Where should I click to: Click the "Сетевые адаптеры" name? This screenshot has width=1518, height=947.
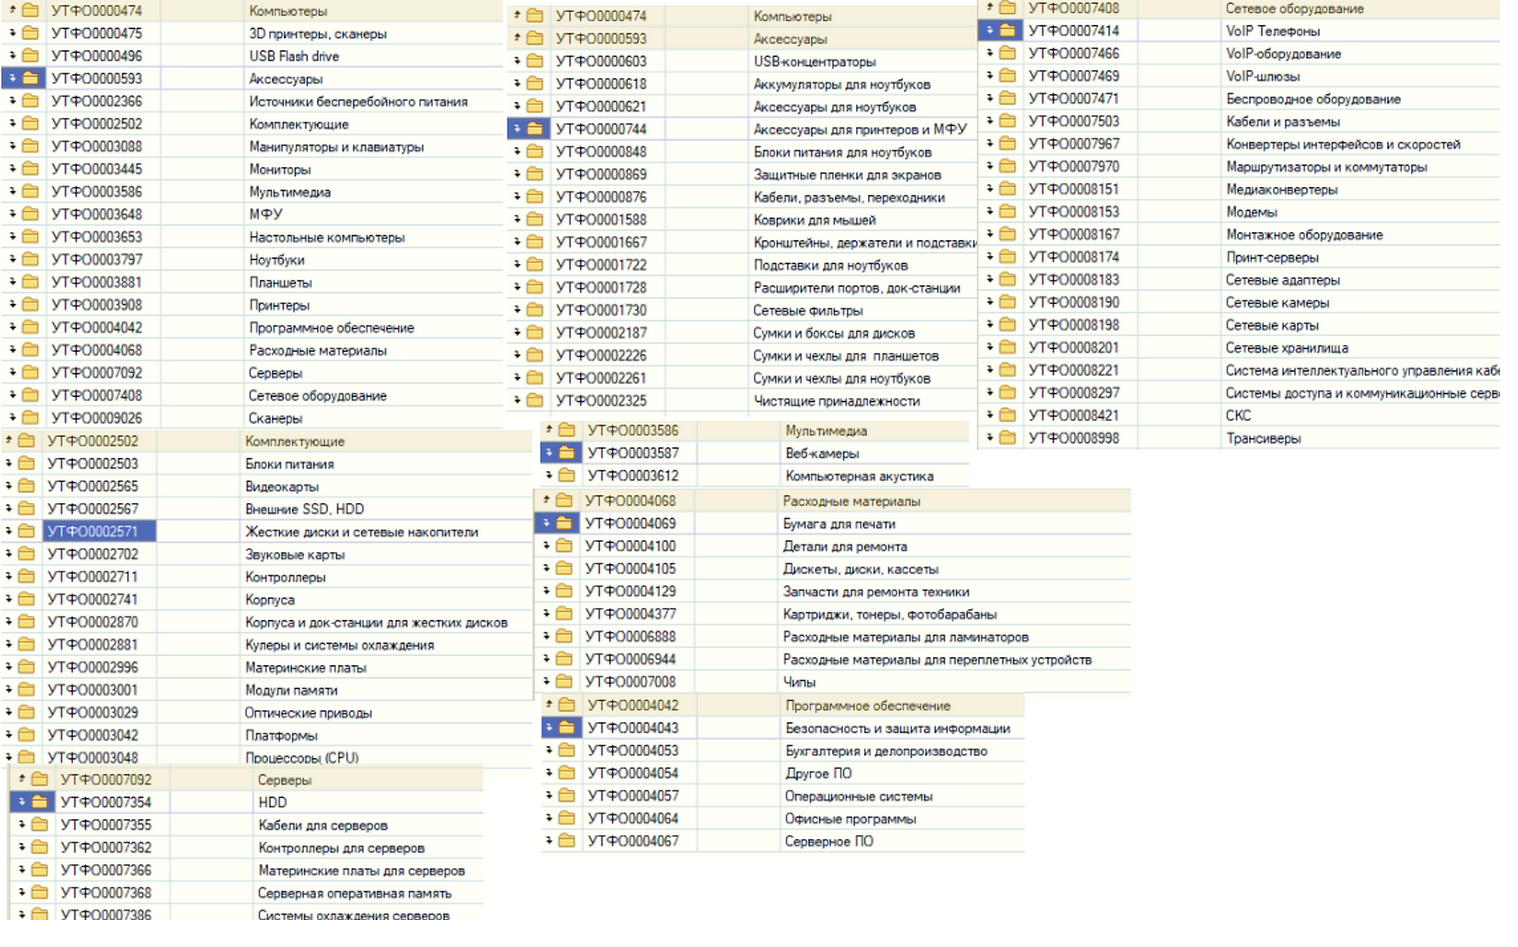click(1283, 280)
